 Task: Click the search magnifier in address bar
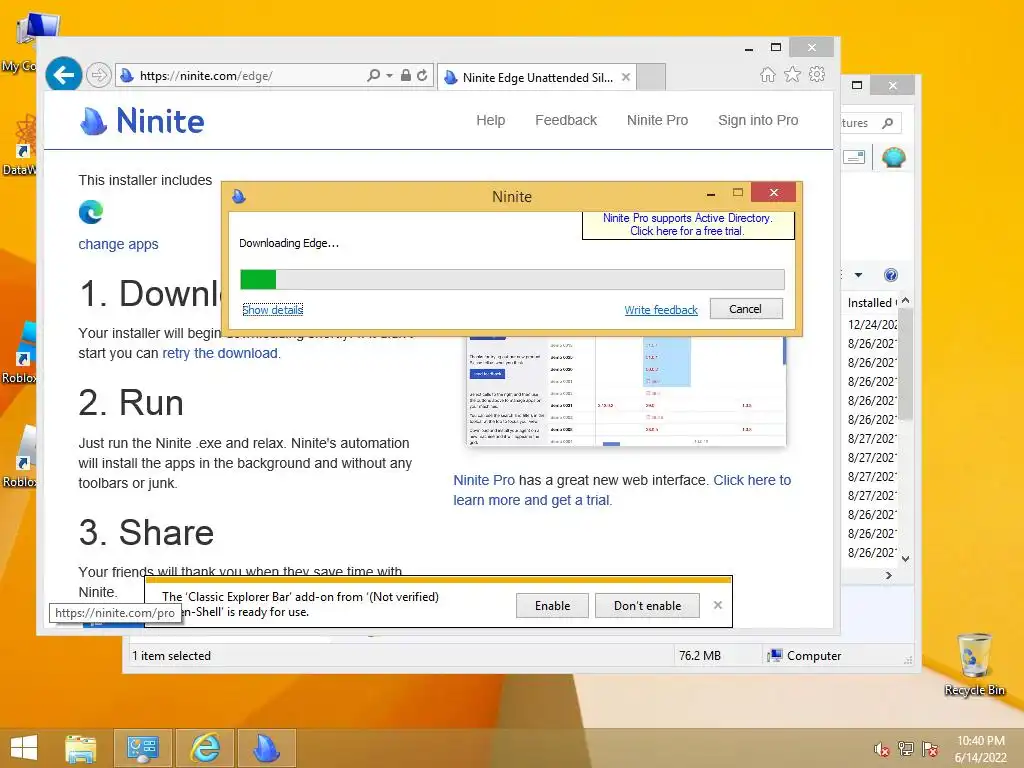click(x=374, y=75)
